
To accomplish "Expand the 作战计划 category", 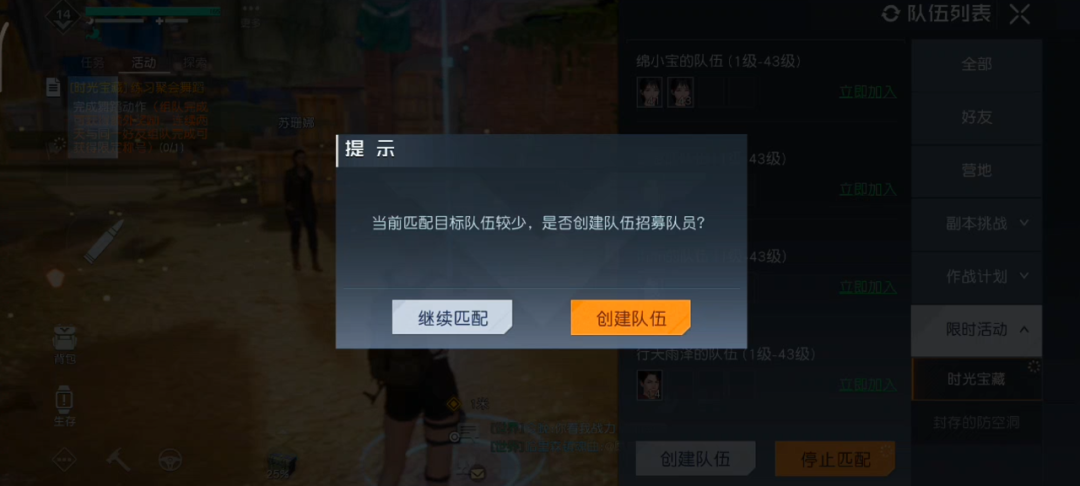I will tap(976, 277).
